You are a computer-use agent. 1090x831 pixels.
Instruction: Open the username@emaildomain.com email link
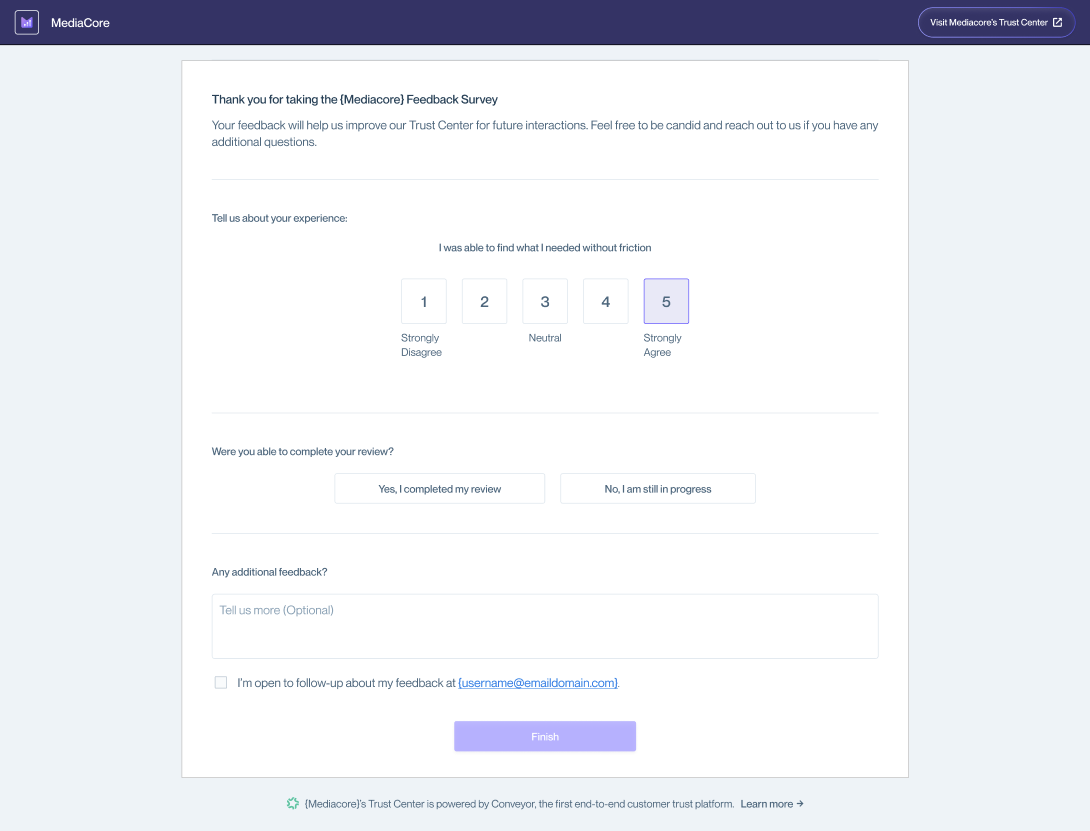pos(538,682)
